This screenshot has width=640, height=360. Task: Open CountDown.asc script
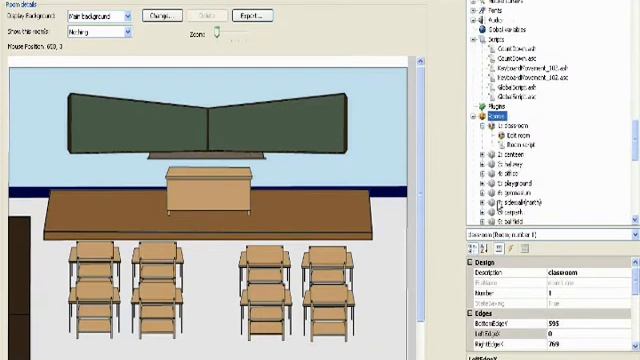517,58
